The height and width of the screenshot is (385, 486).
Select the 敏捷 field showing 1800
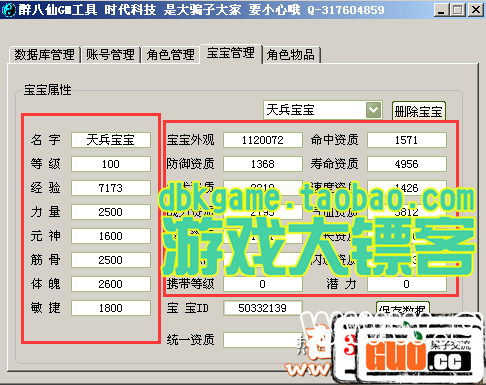(111, 308)
